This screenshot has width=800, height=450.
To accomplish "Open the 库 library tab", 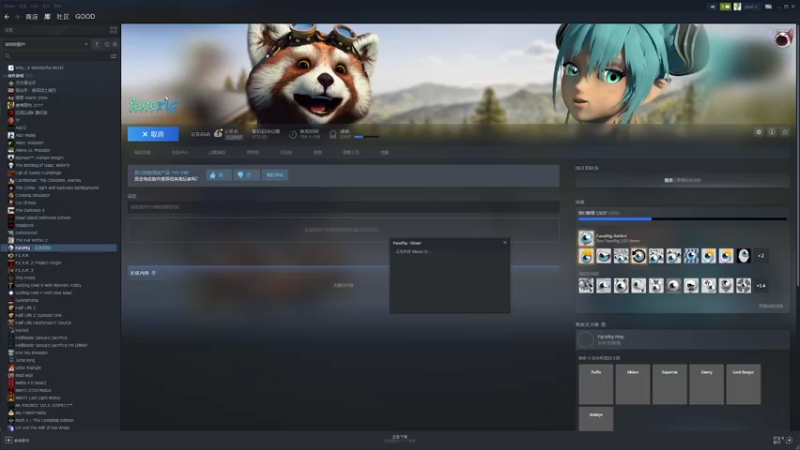I will coord(47,17).
